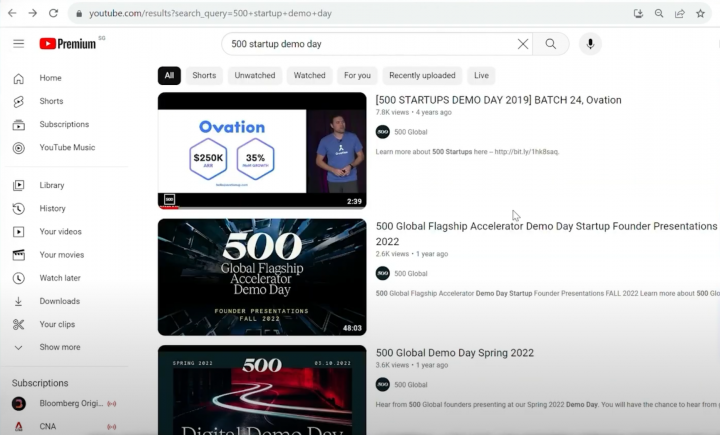
Task: Reload the page in browser toolbar
Action: [52, 14]
